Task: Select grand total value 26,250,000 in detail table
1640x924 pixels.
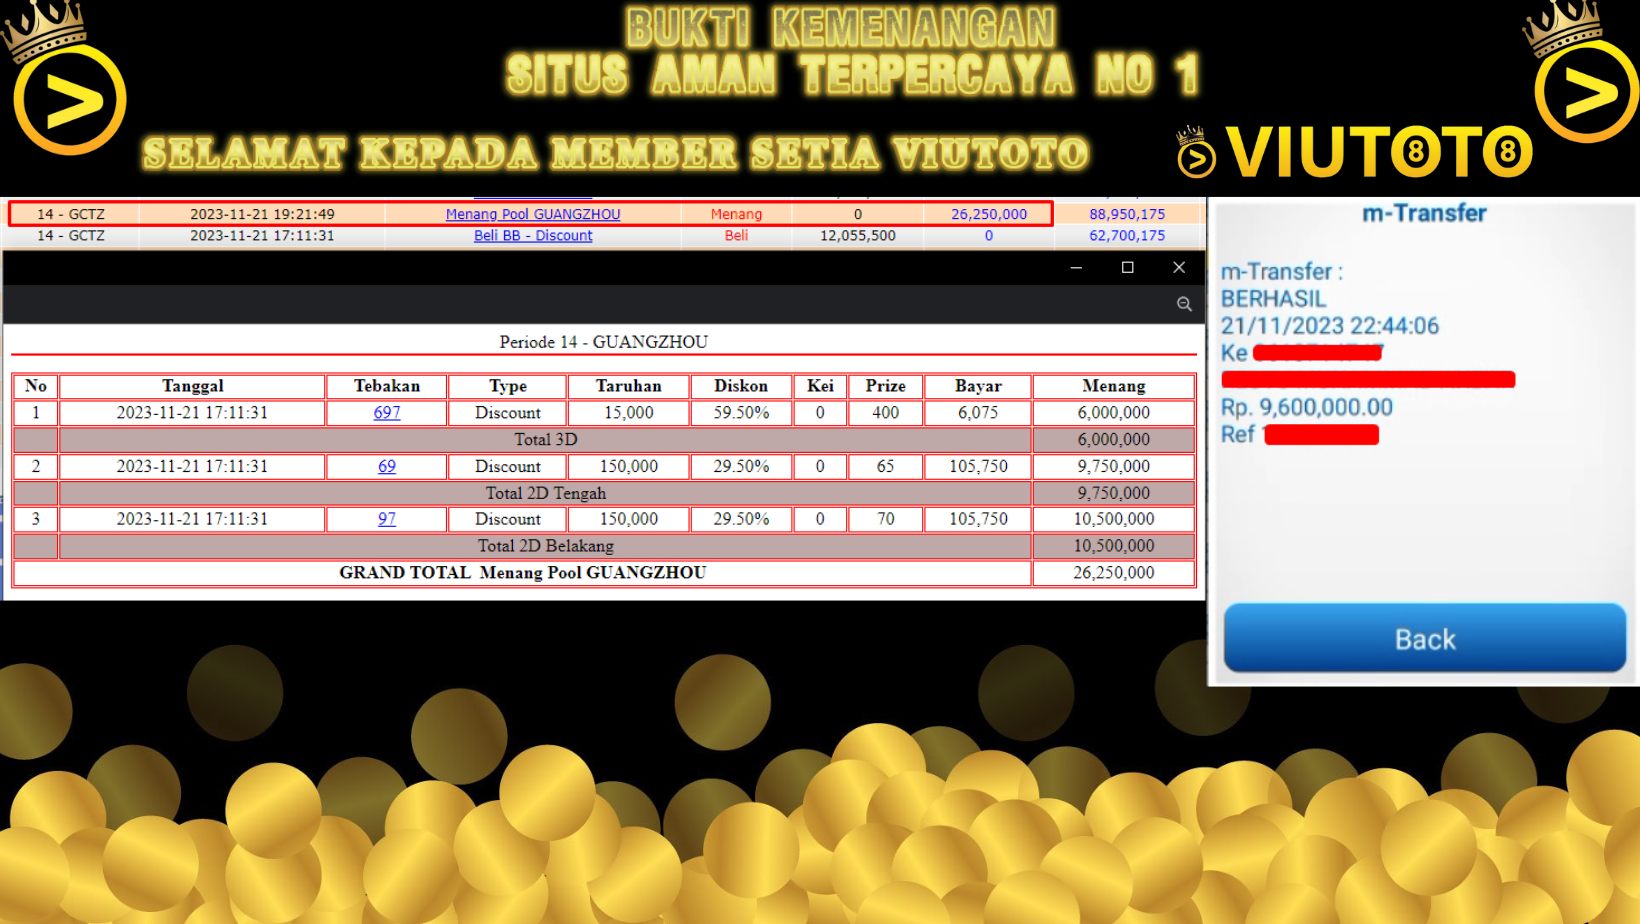Action: [1114, 573]
